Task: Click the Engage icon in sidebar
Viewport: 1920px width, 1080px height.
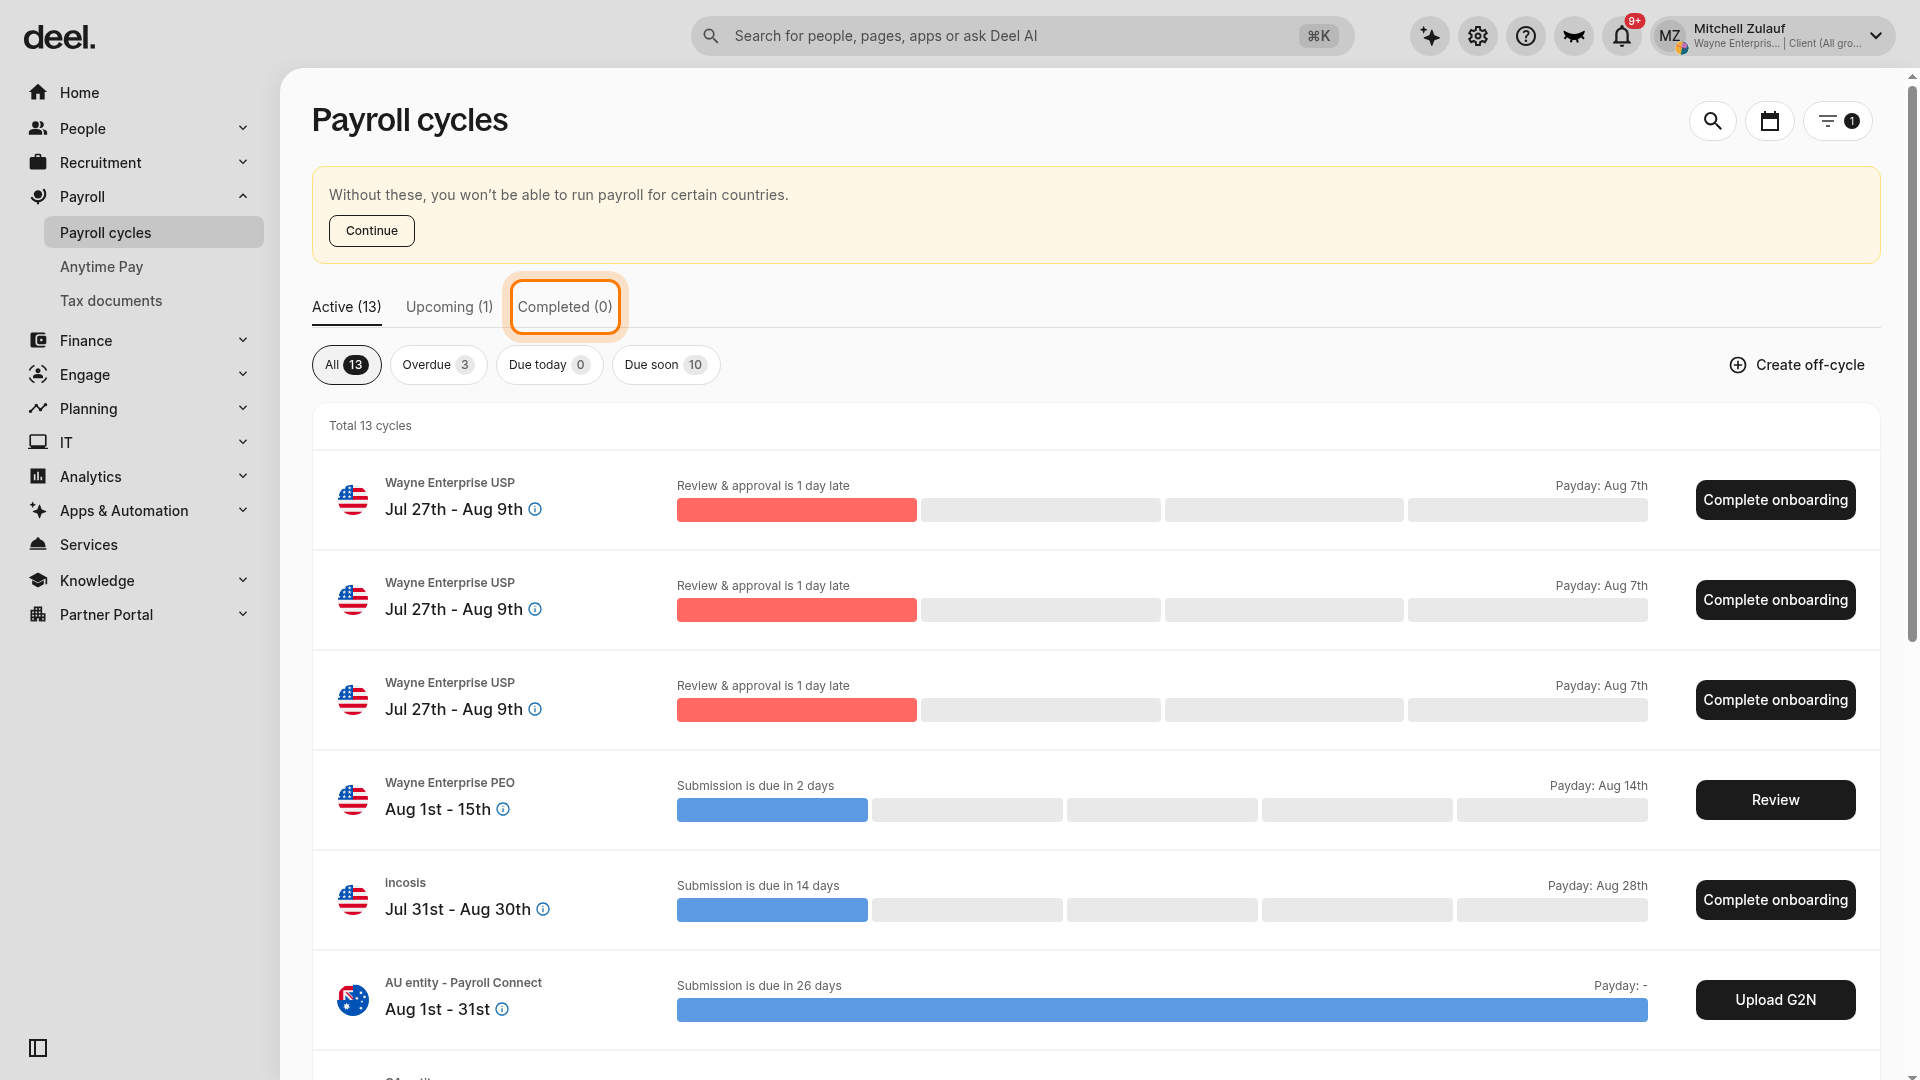Action: pos(38,375)
